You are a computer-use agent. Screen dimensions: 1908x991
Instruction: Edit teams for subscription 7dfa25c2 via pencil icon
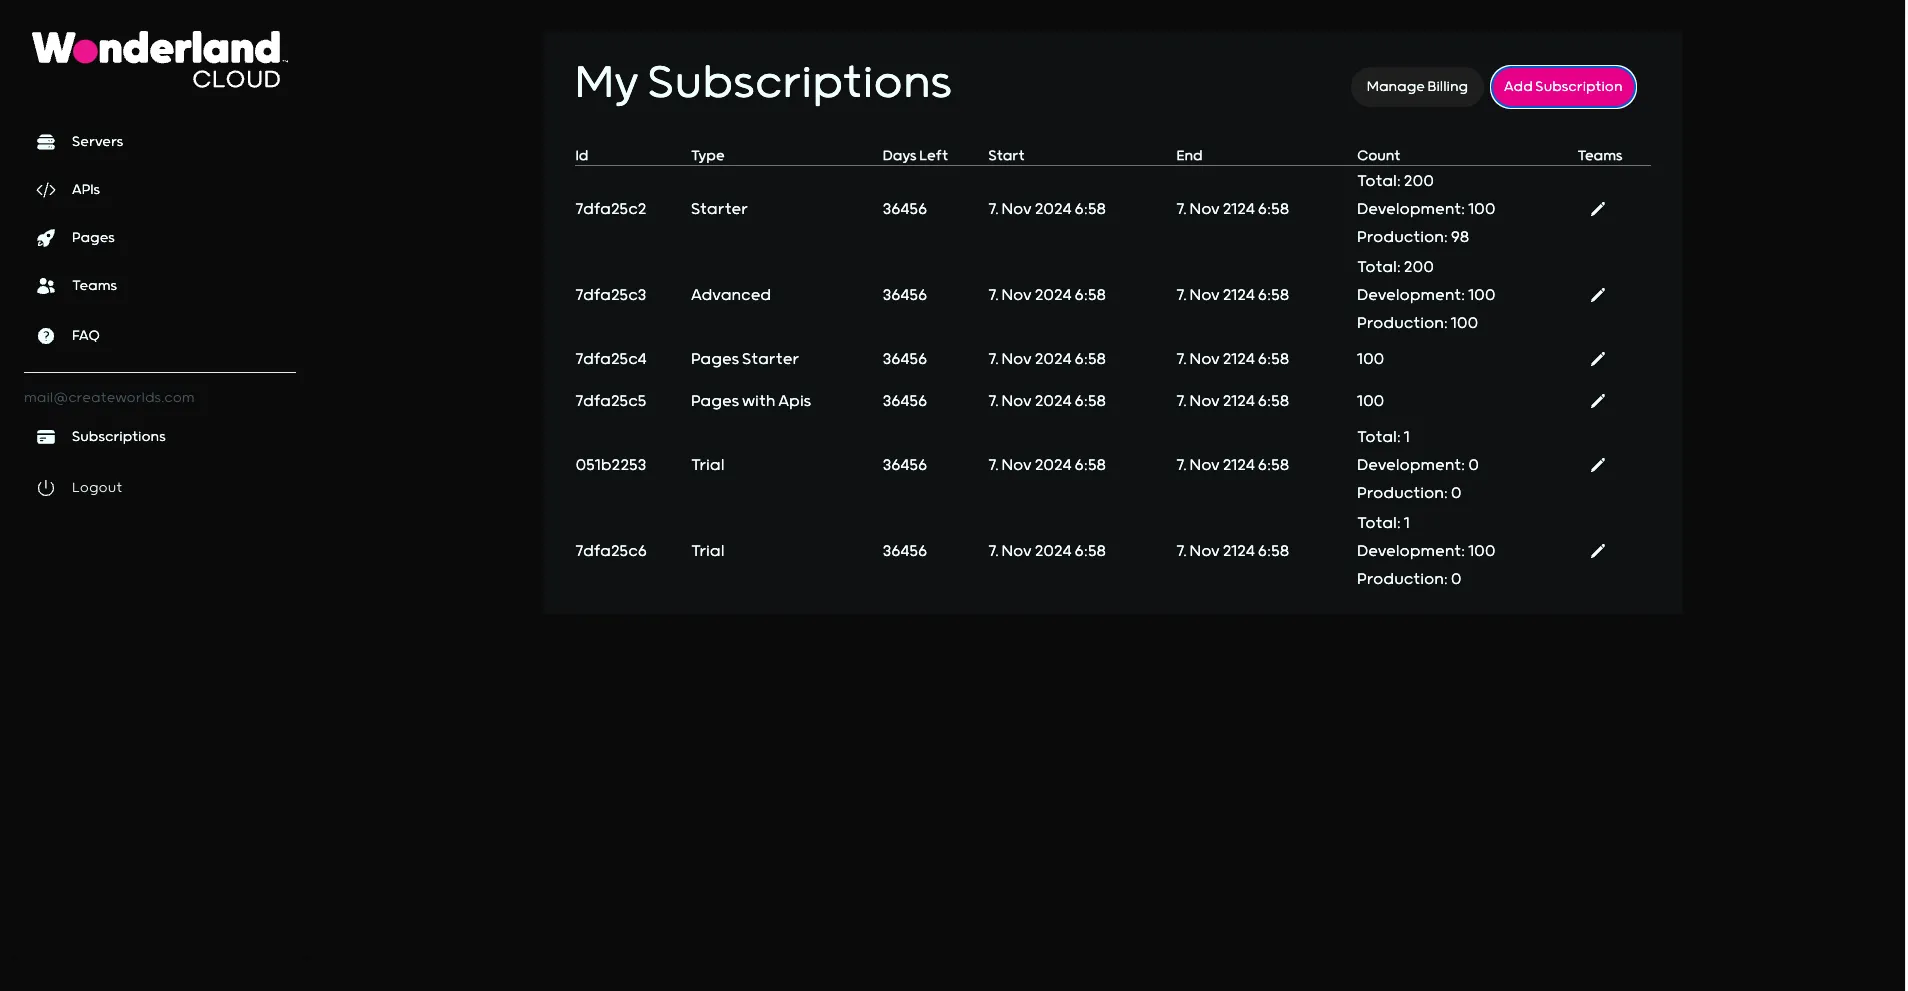click(x=1597, y=208)
